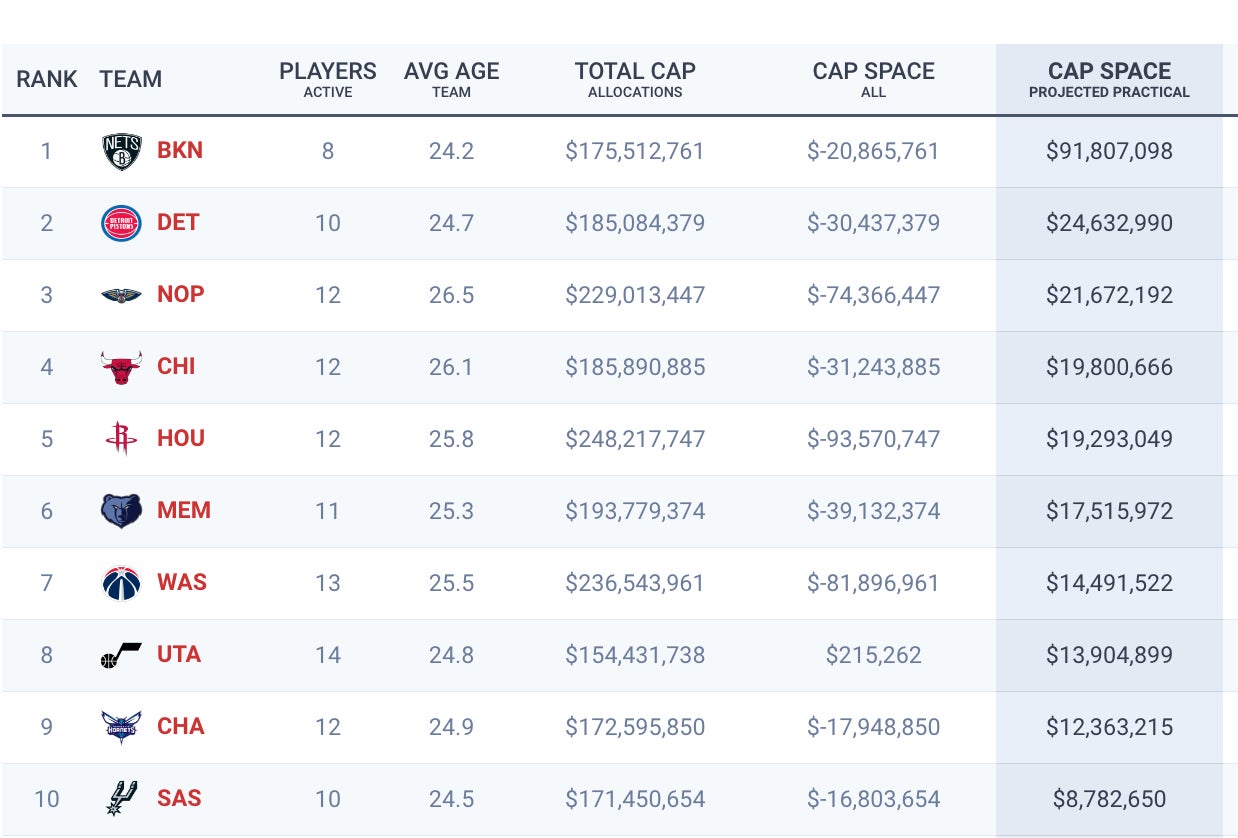Sort by Cap Space Projected Practical header
This screenshot has height=838, width=1238.
(x=1109, y=80)
